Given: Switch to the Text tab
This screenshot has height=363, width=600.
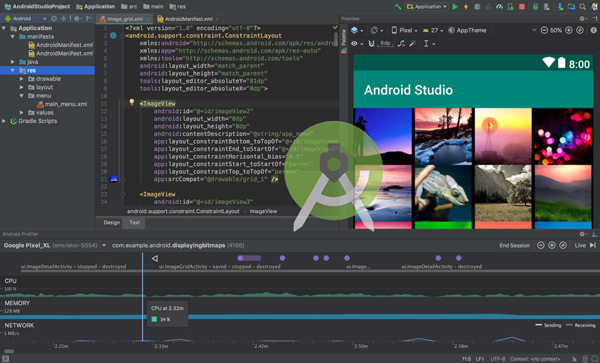Looking at the screenshot, I should click(x=134, y=223).
